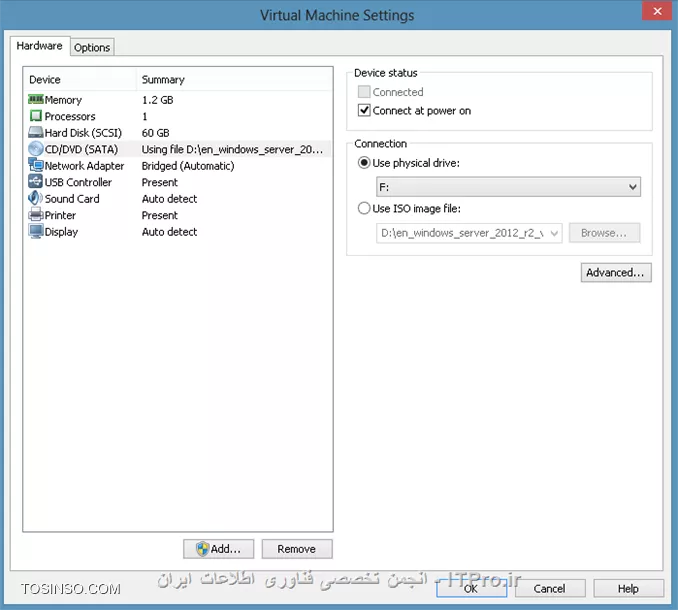Click the Remove device button

pyautogui.click(x=297, y=549)
